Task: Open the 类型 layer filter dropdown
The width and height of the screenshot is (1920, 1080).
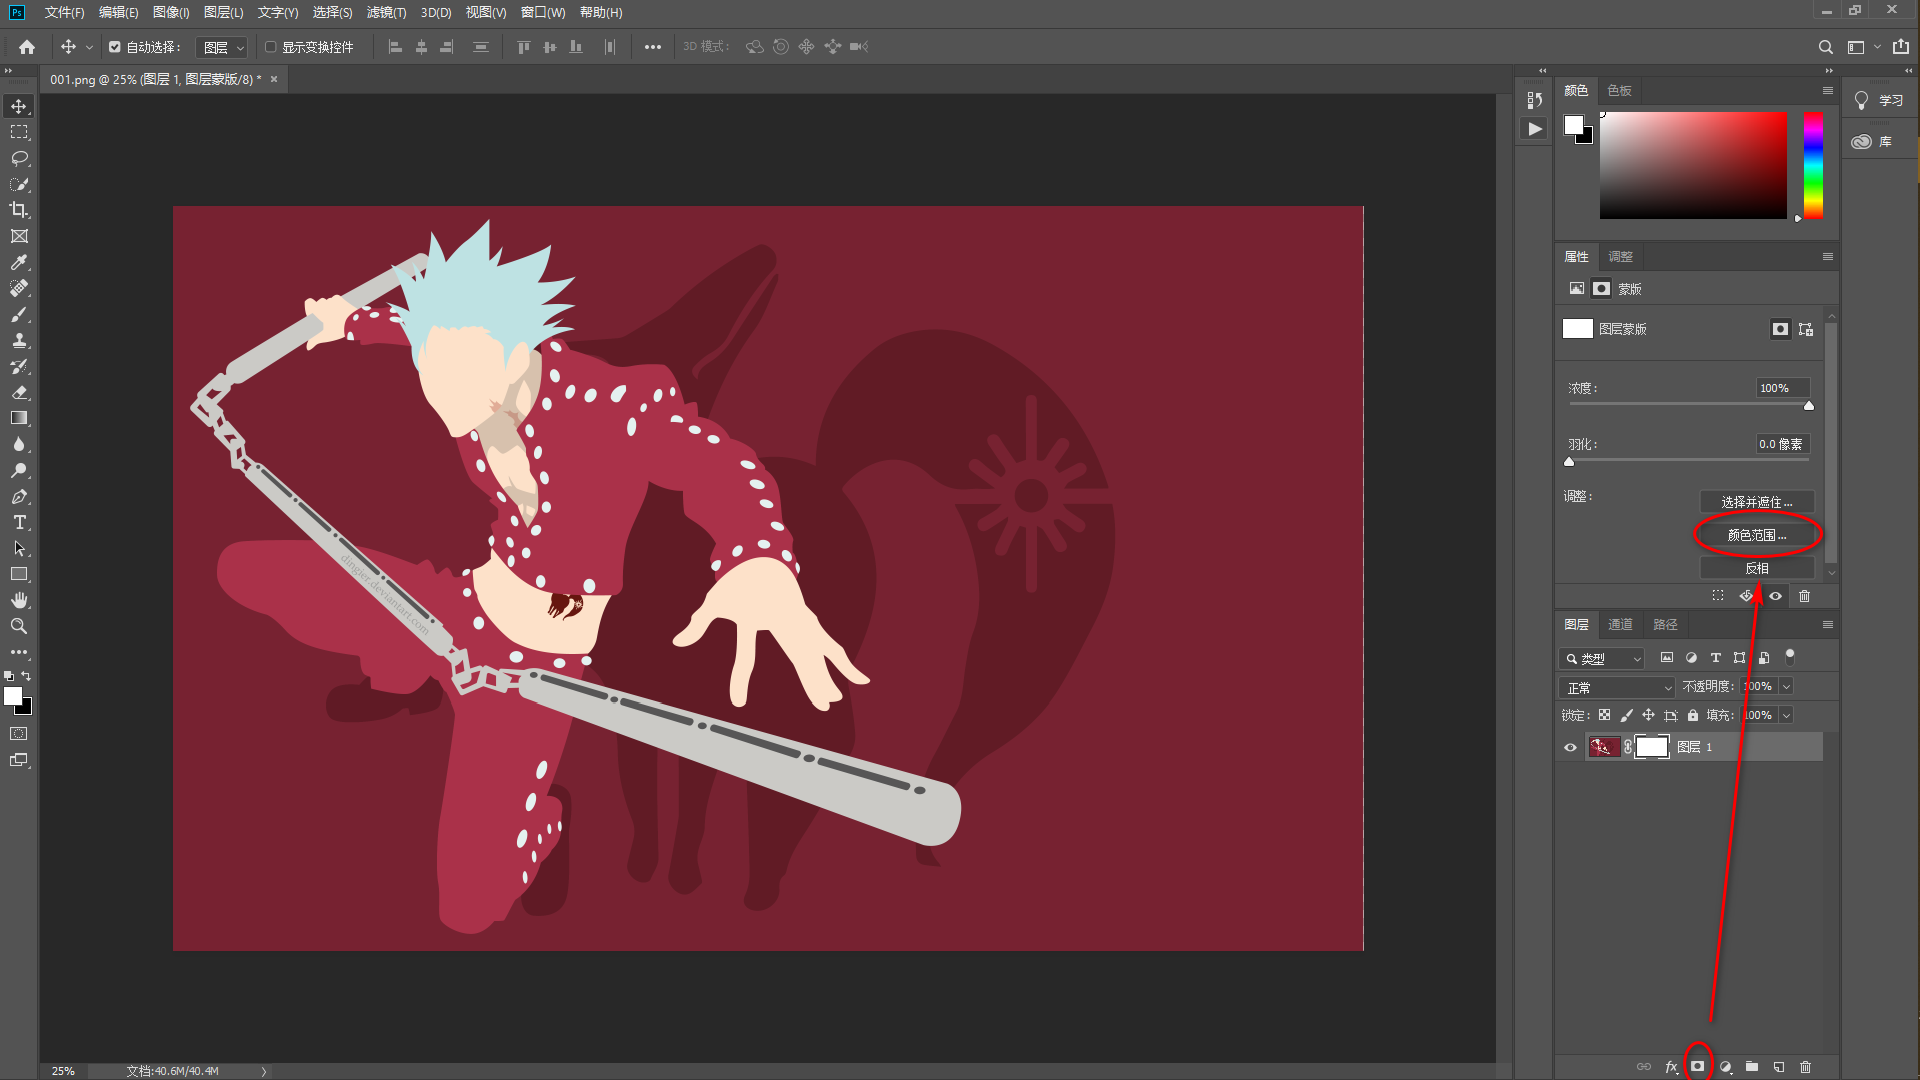Action: 1601,658
